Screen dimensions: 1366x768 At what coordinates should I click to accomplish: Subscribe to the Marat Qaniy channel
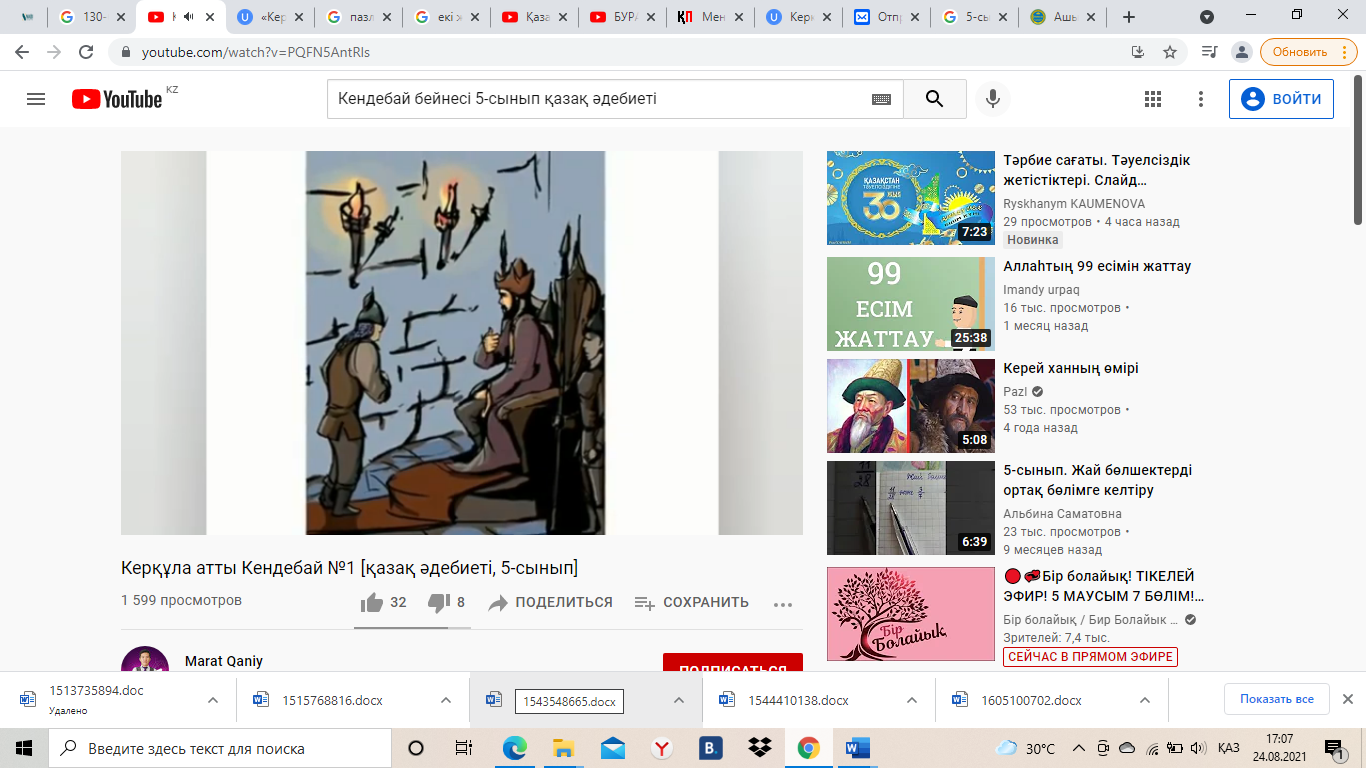point(733,663)
